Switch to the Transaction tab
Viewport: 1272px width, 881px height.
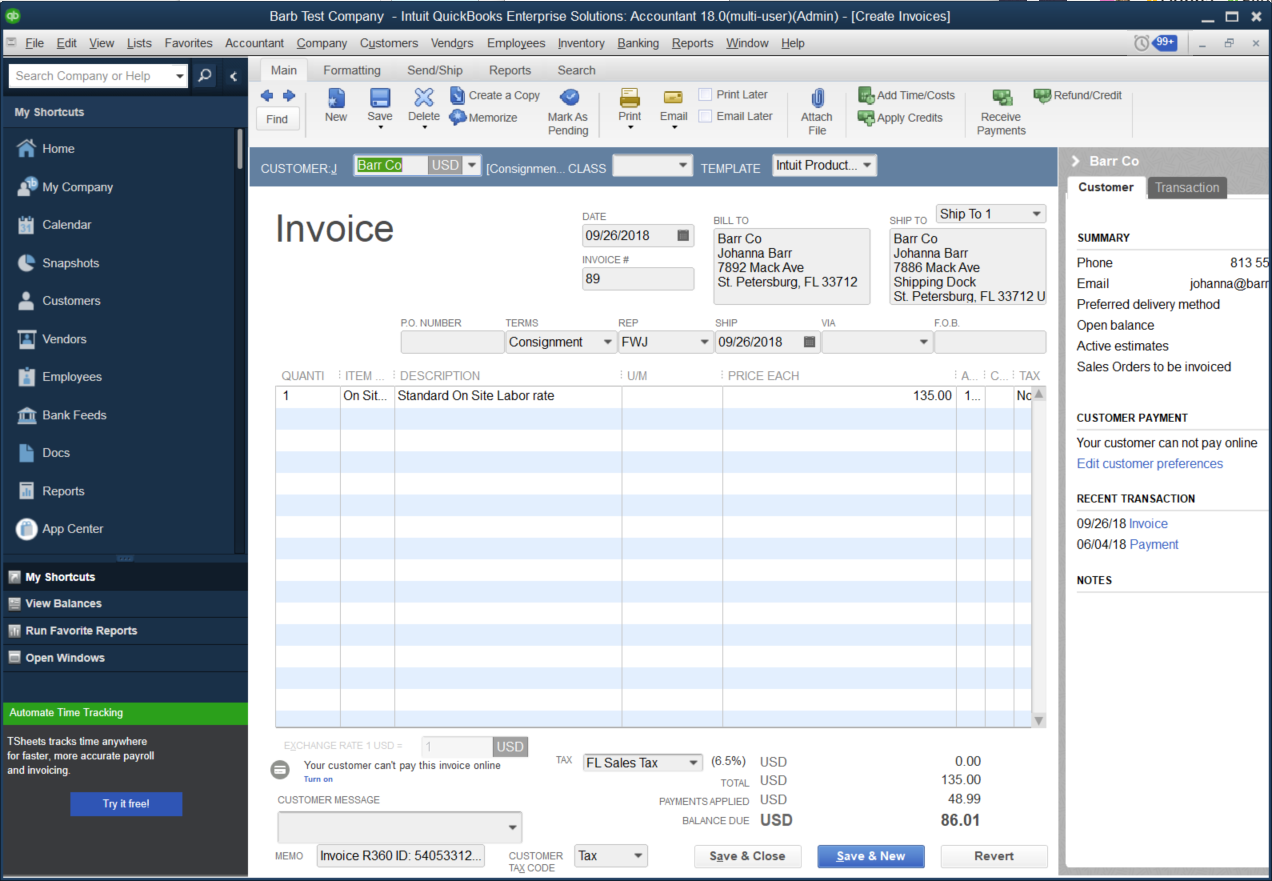pyautogui.click(x=1187, y=187)
